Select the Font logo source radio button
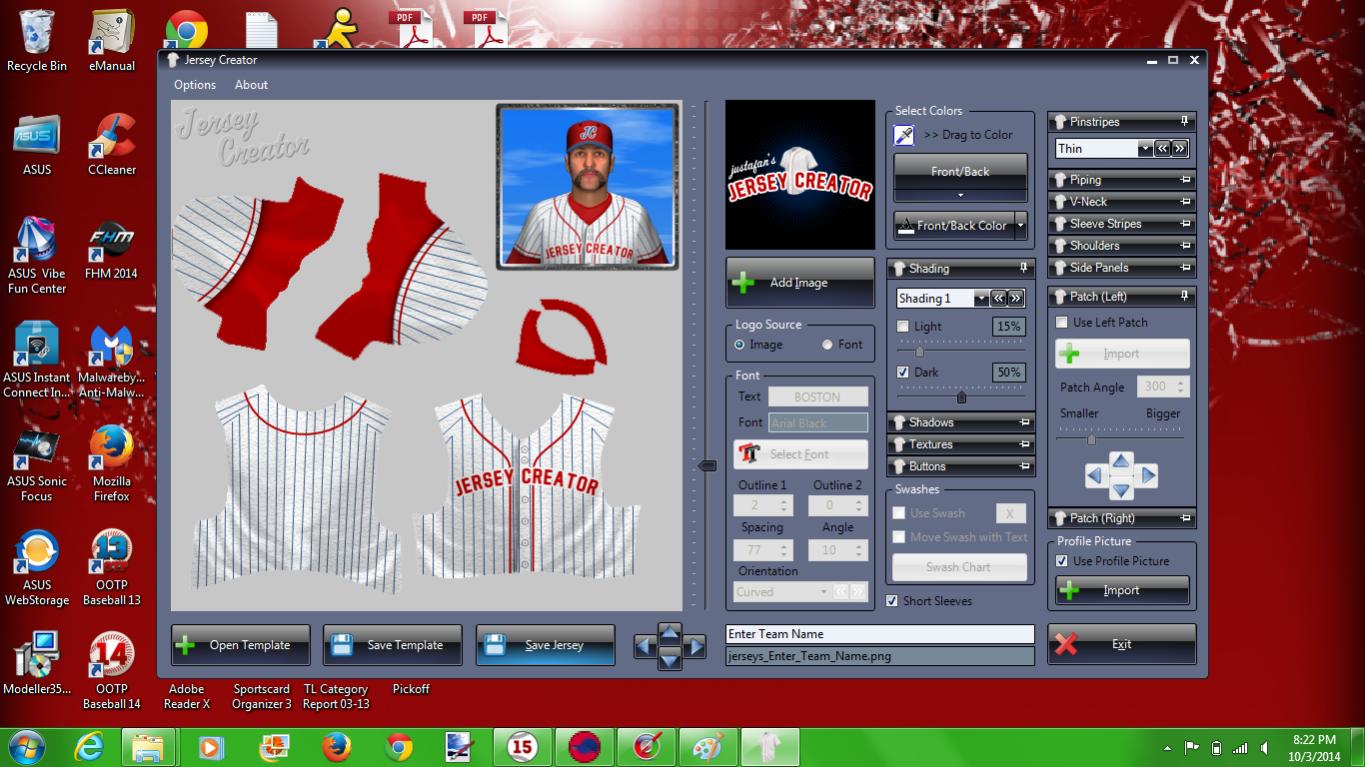This screenshot has height=767, width=1365. pos(827,345)
